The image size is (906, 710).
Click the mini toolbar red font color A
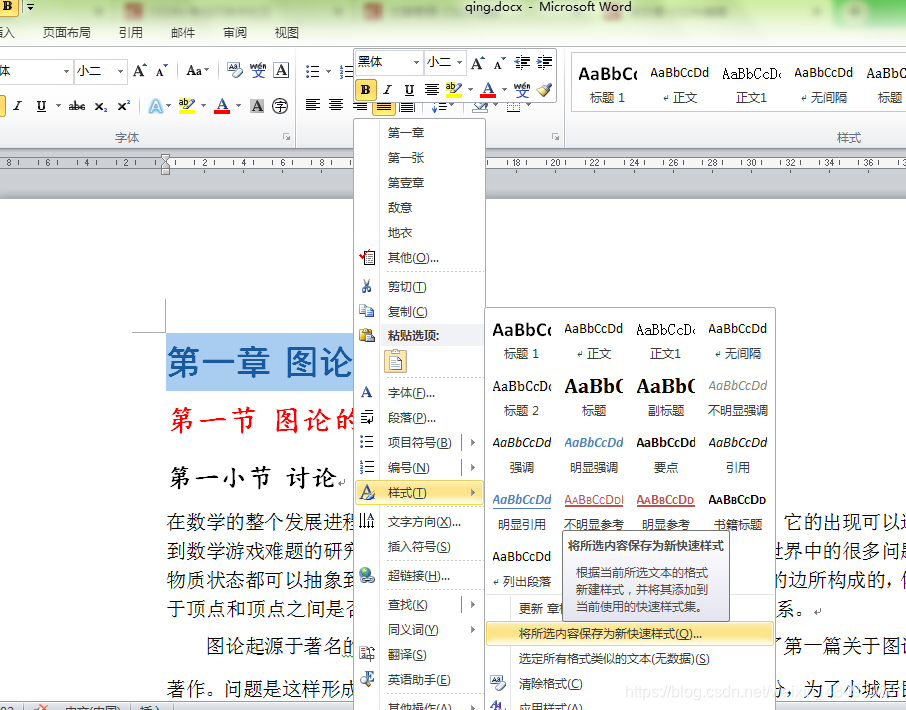tap(488, 90)
